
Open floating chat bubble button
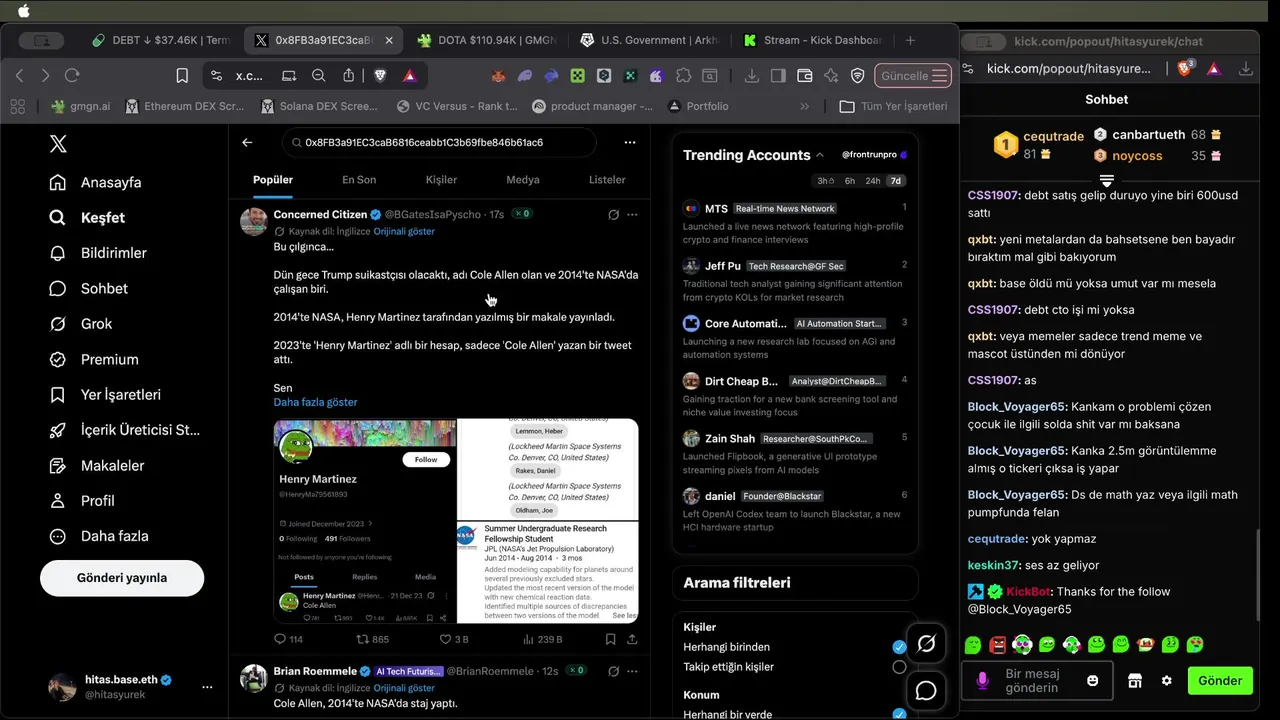(x=926, y=691)
